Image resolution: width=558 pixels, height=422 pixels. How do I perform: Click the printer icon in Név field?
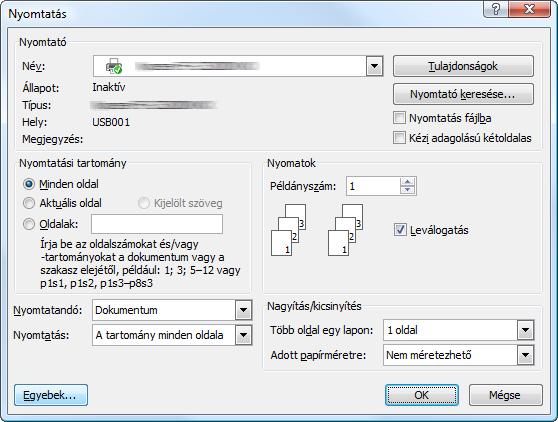(x=114, y=66)
